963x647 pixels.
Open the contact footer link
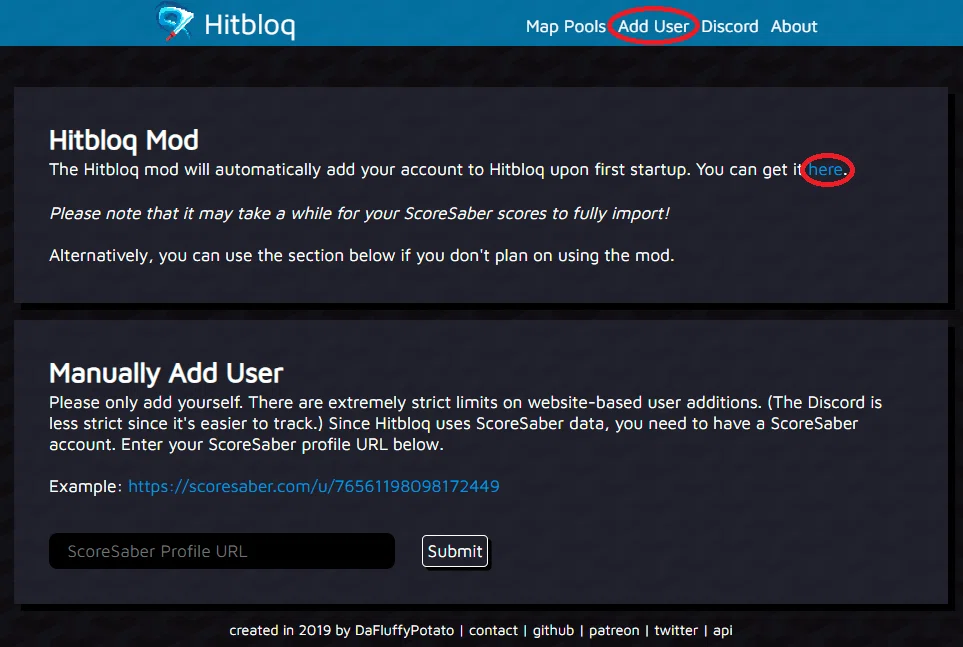(x=493, y=630)
